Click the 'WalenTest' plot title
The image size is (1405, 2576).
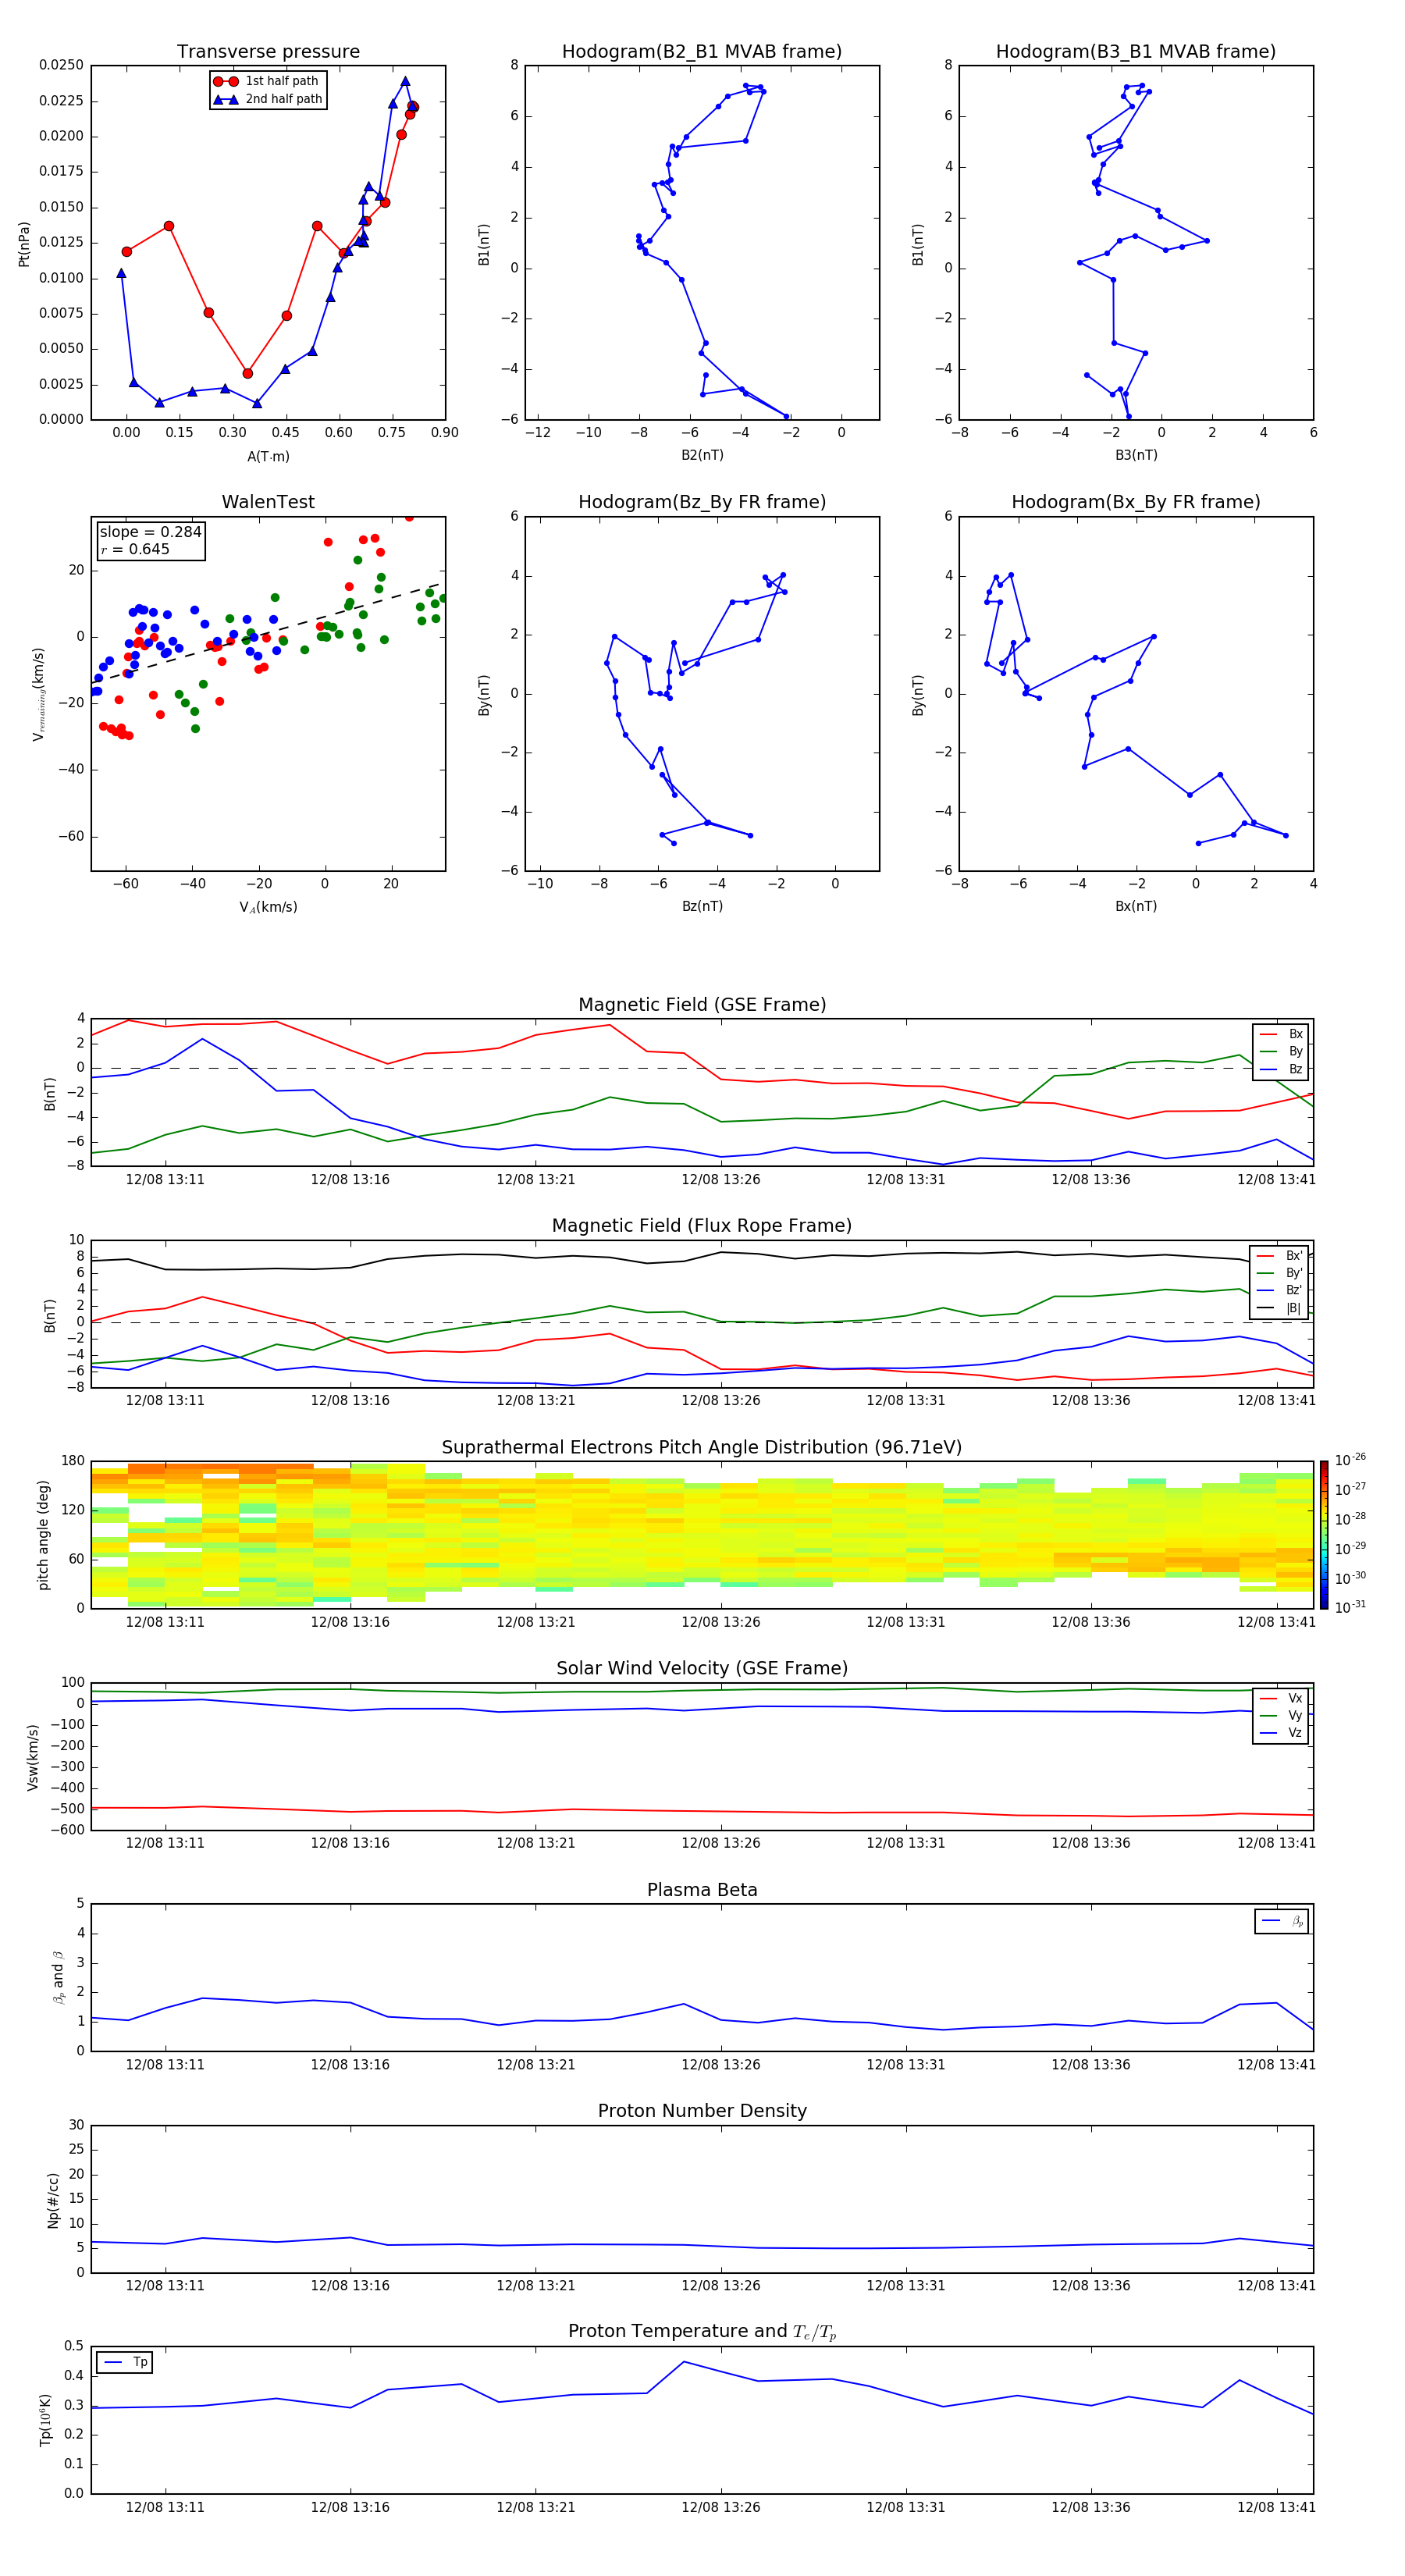tap(268, 502)
